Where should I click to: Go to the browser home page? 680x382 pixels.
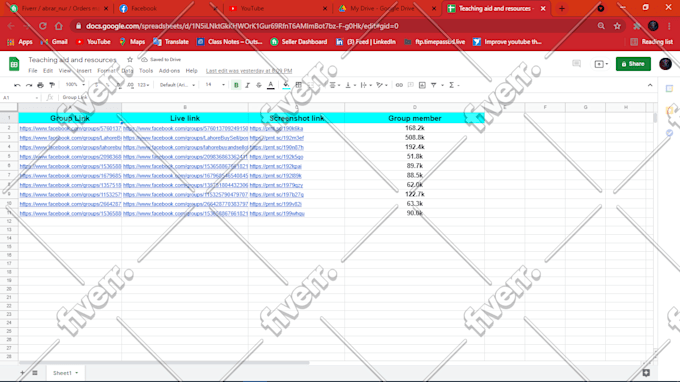[x=59, y=26]
